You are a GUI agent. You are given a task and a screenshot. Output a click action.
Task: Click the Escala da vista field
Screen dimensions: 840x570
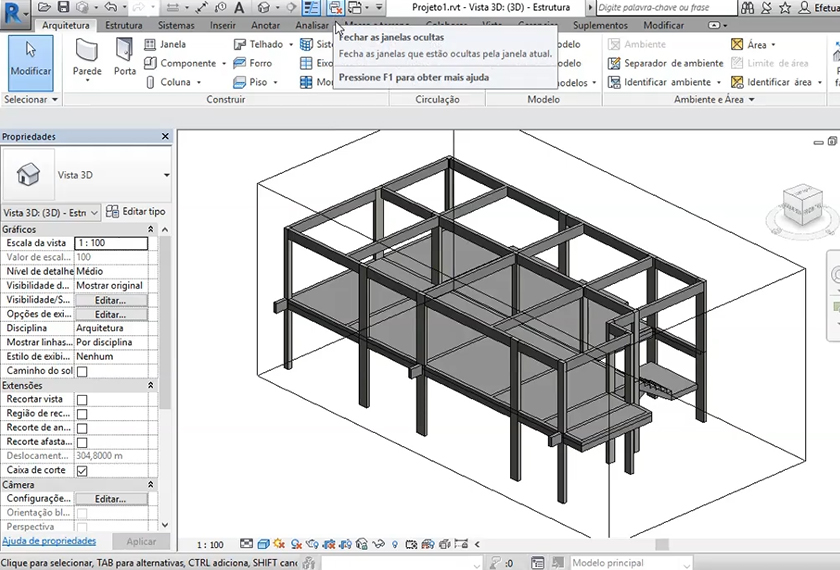coord(111,243)
